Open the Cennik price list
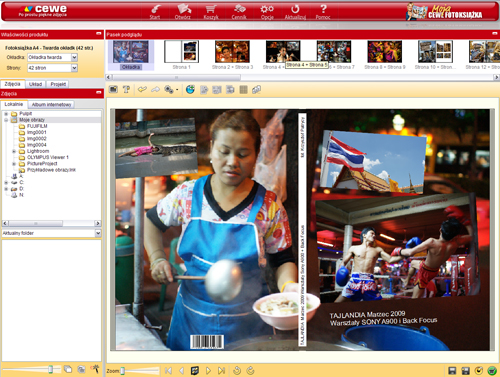Viewport: 500px width, 377px height. 239,12
